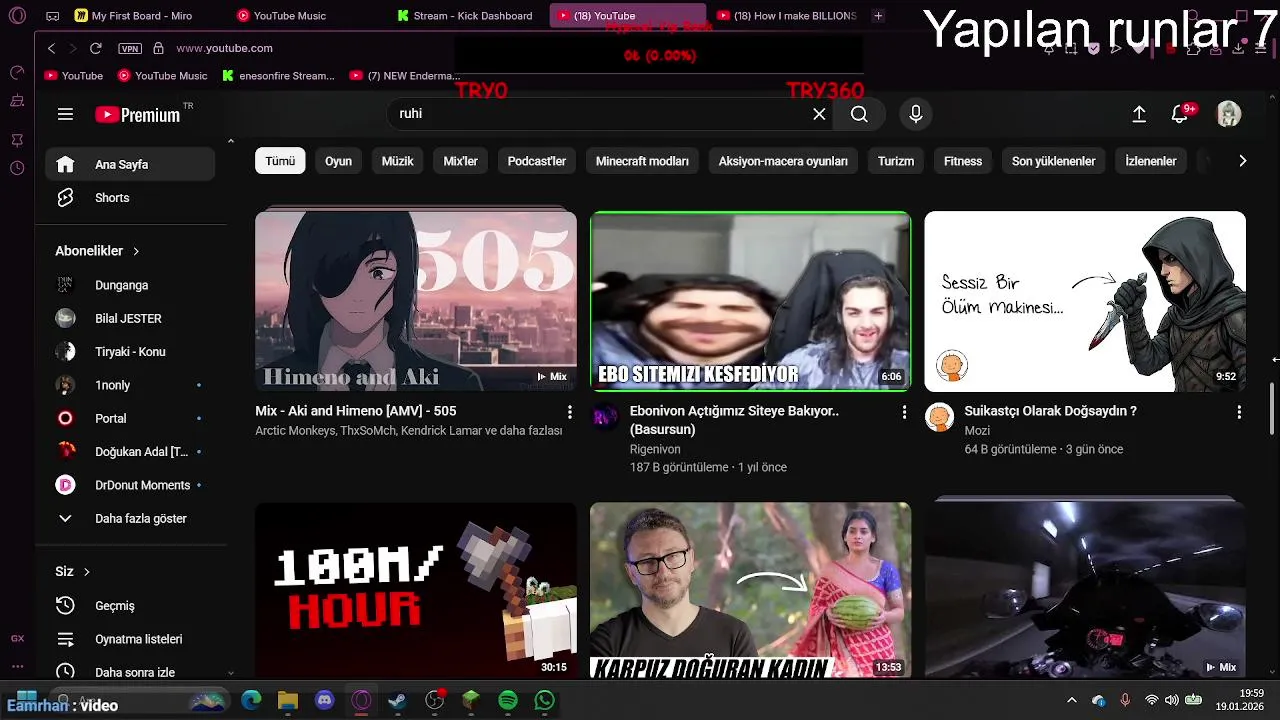Open the Bilal JESTER subscription
1280x720 pixels.
pos(130,318)
